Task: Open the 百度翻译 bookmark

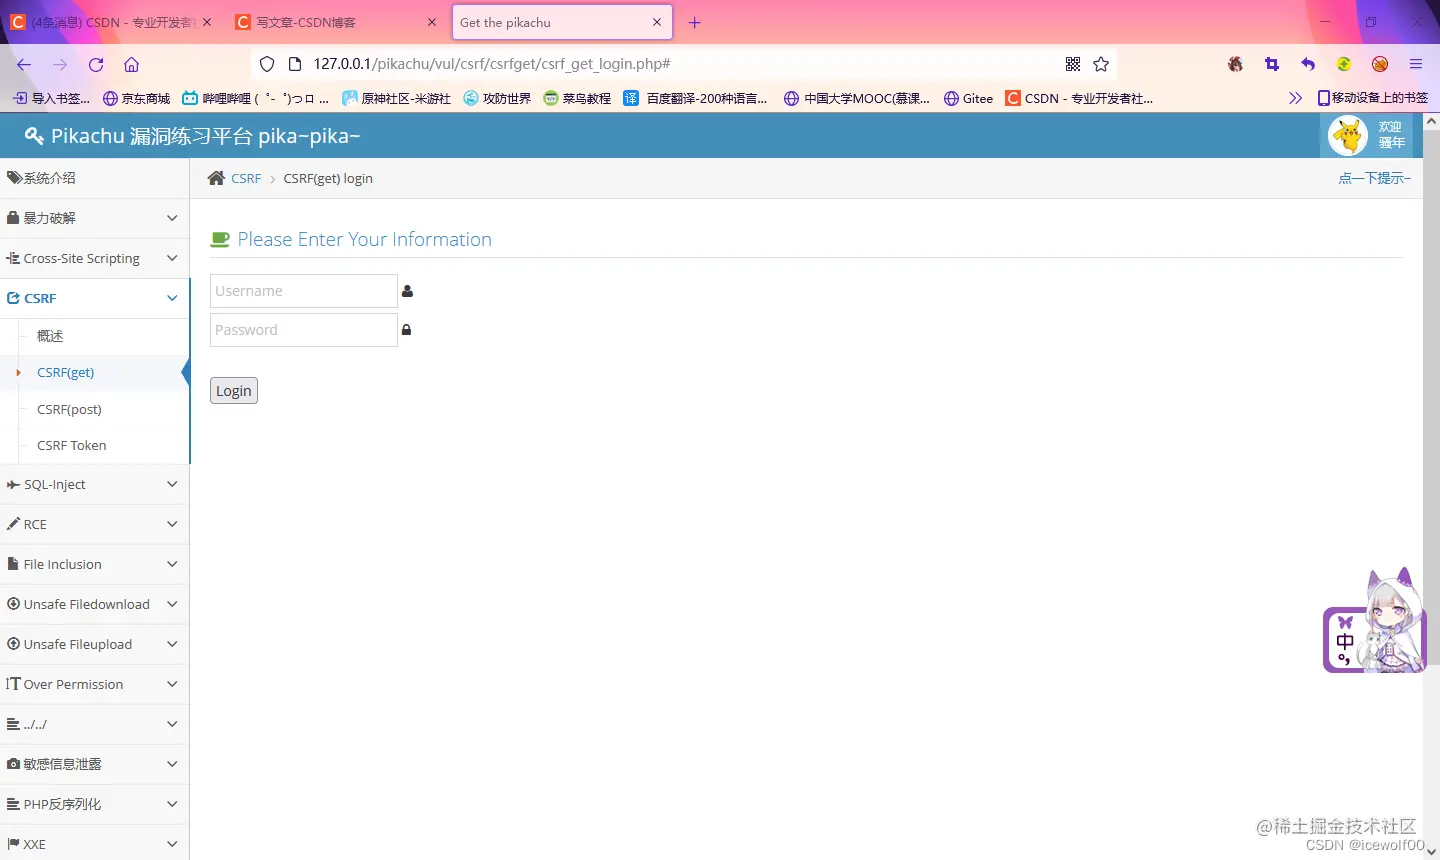Action: (695, 98)
